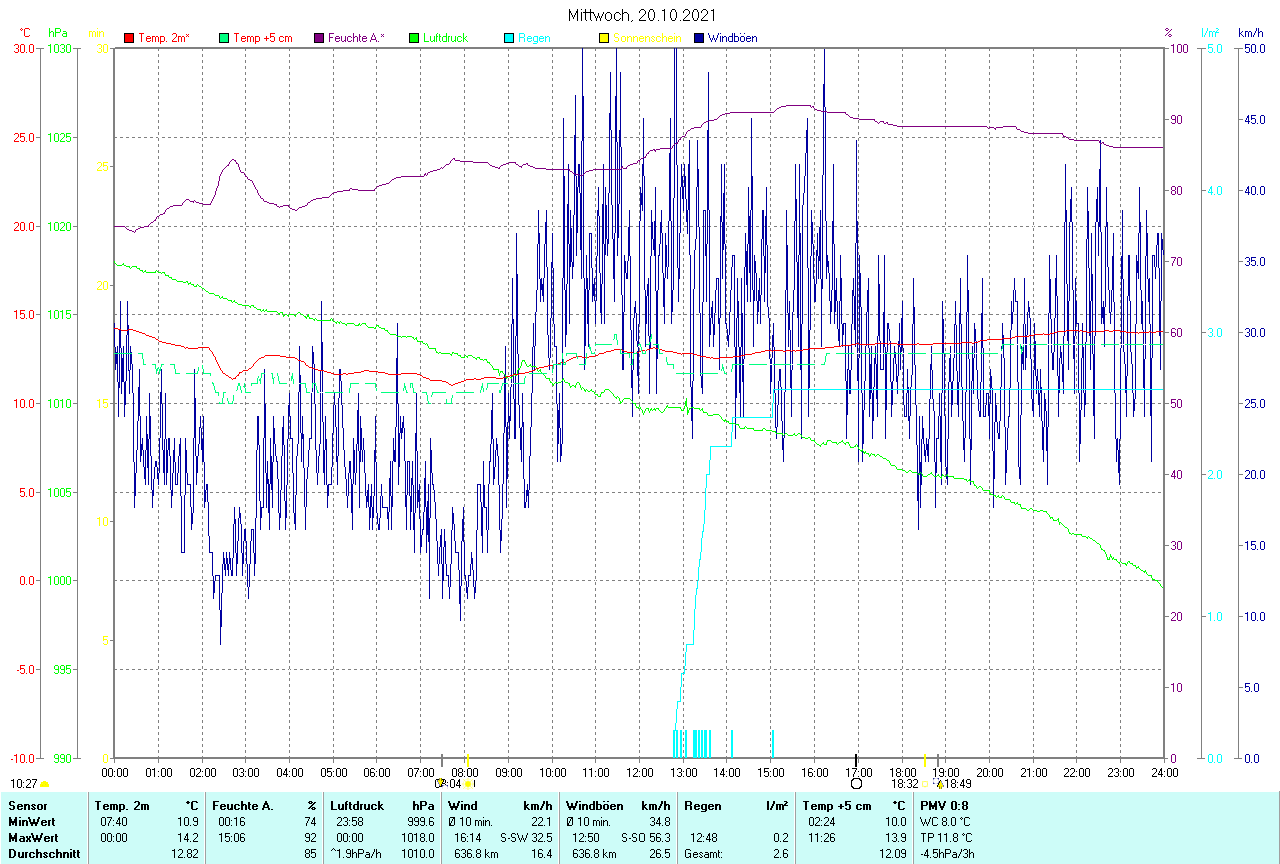Click the rain time '12:48'
Viewport: 1280px width, 864px height.
point(705,837)
